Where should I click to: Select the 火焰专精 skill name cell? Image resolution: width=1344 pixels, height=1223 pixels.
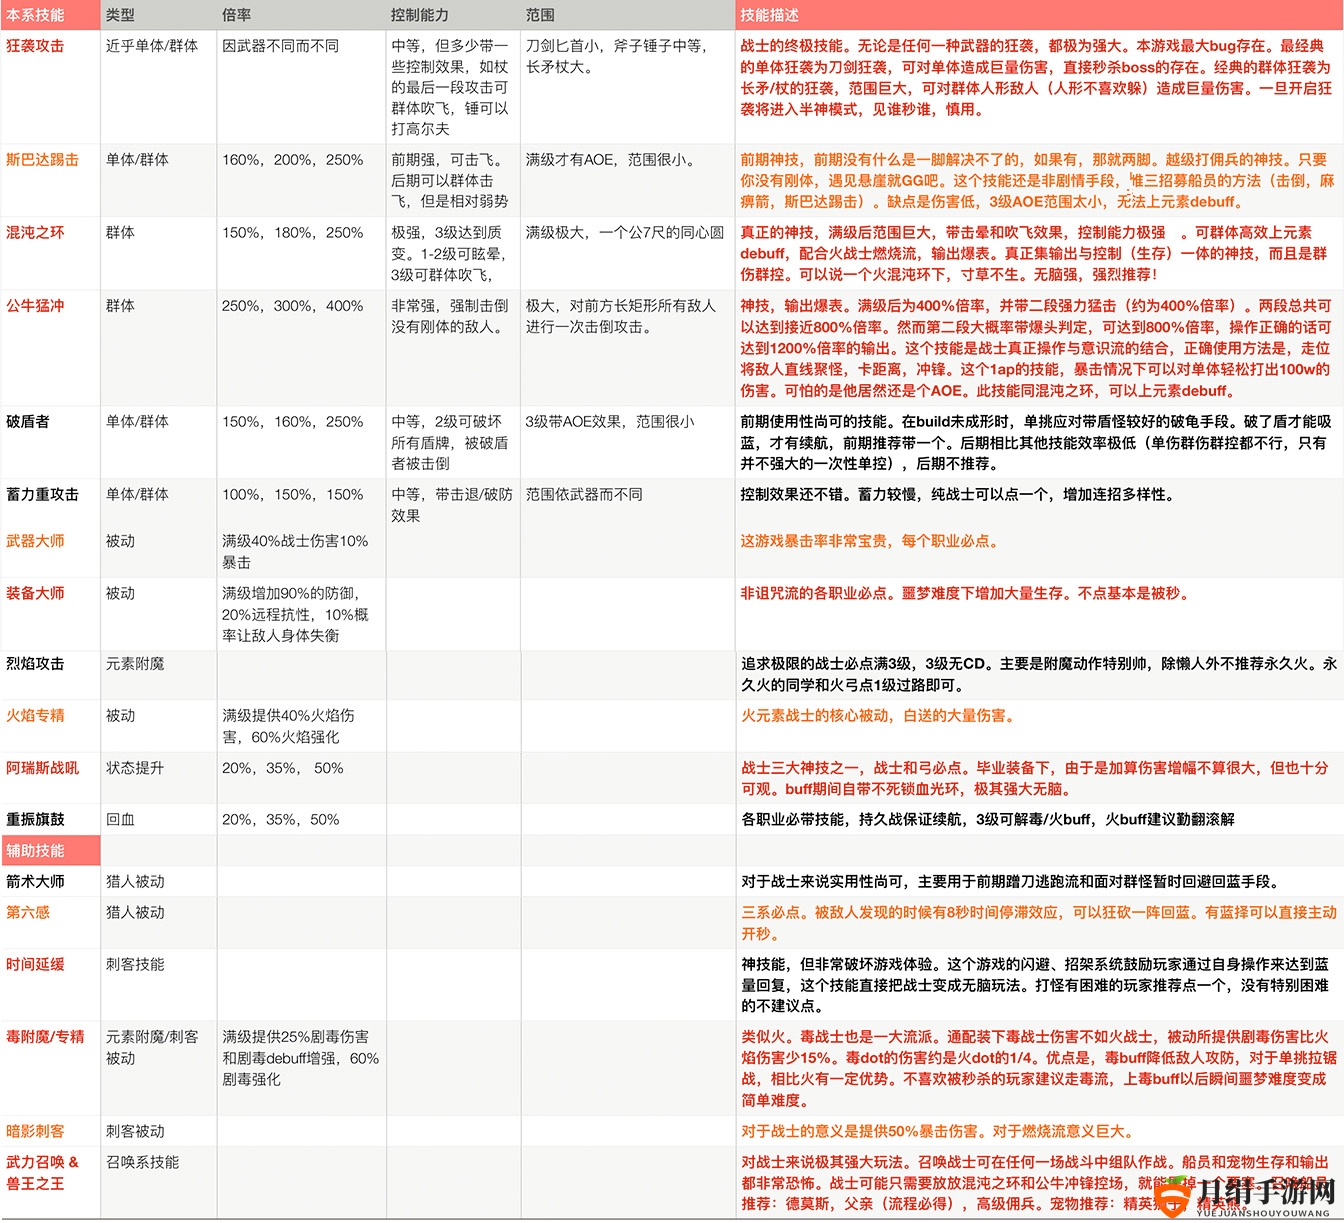pos(50,726)
